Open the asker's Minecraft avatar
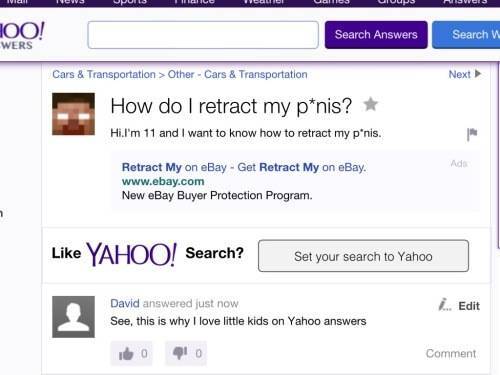 pyautogui.click(x=73, y=114)
